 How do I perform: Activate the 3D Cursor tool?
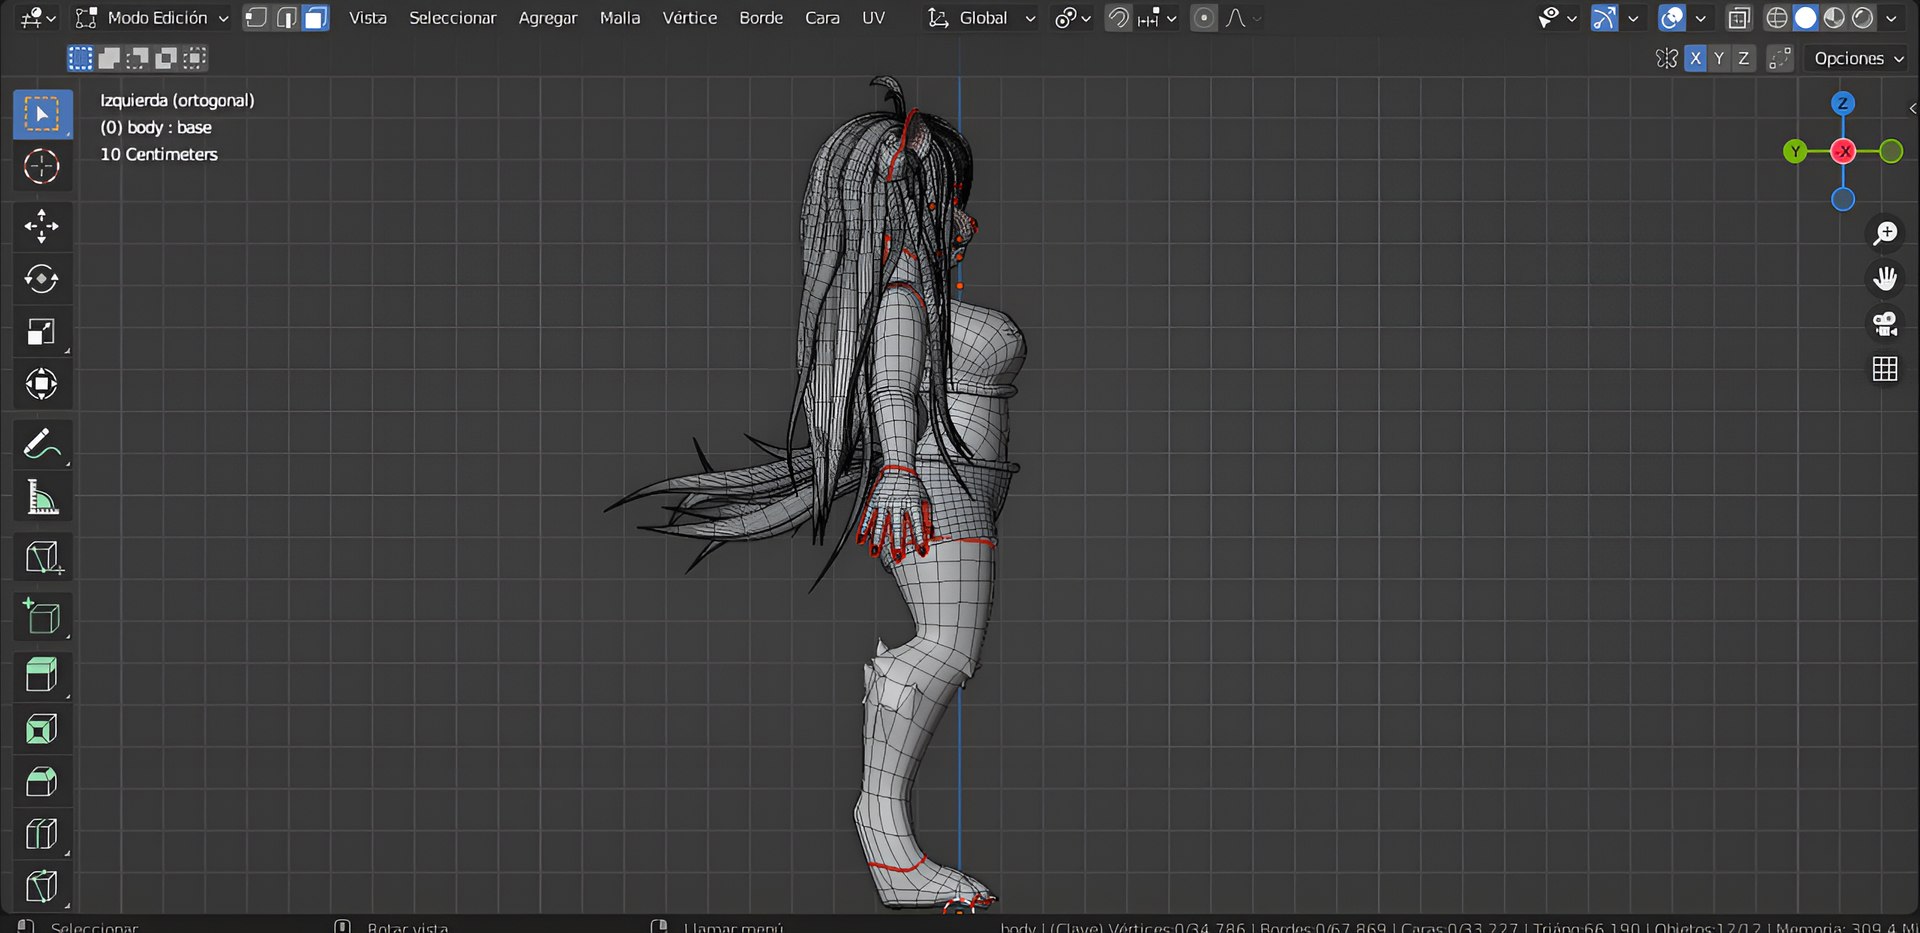[42, 166]
